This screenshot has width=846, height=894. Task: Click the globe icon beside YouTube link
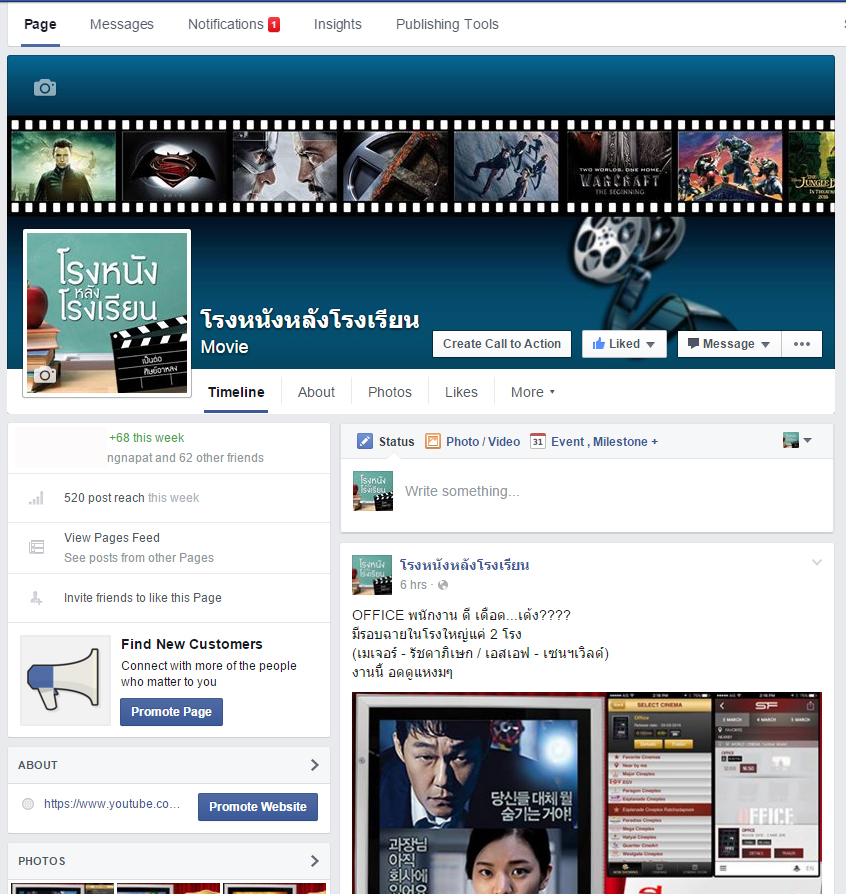(x=27, y=804)
